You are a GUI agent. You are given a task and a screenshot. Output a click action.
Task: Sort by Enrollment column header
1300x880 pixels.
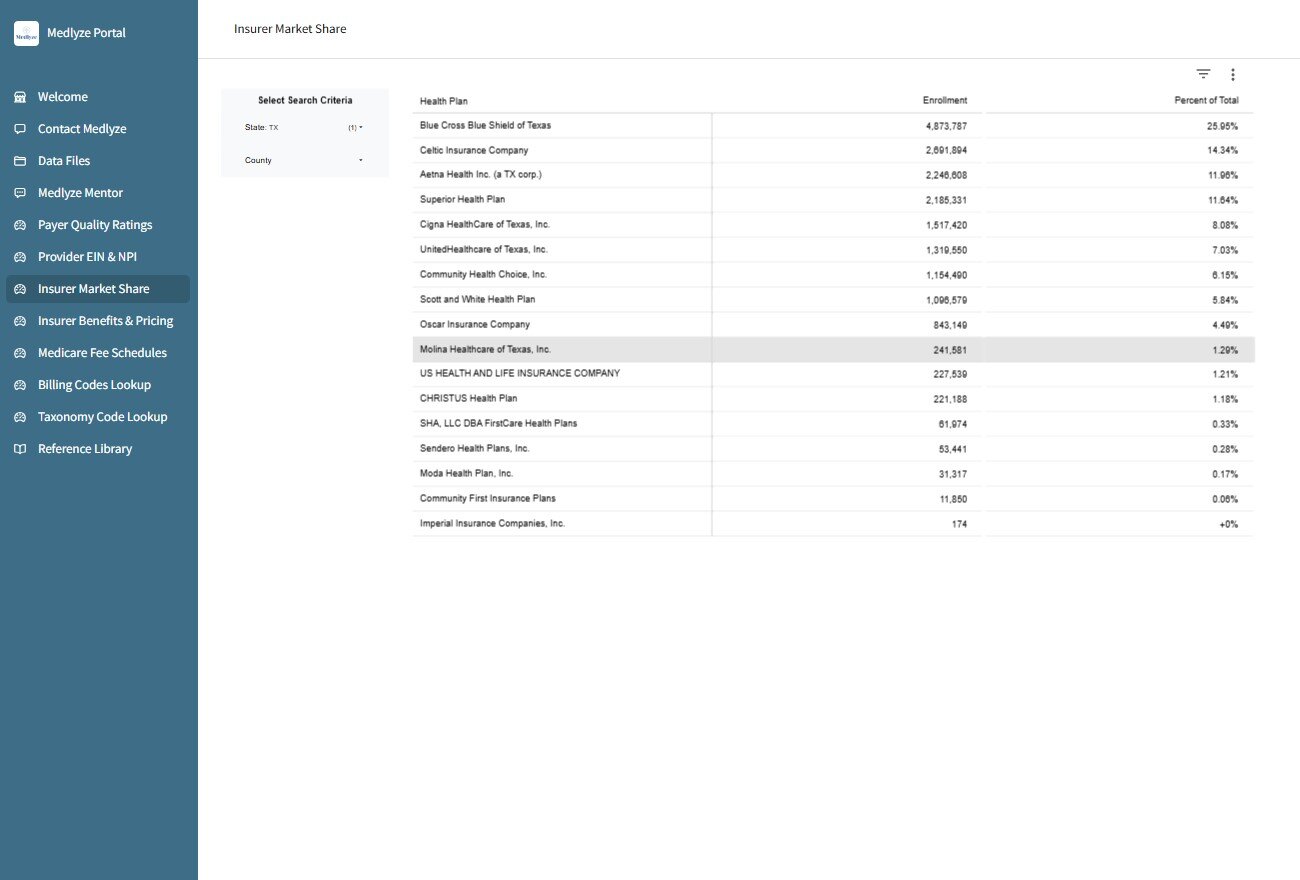coord(944,101)
